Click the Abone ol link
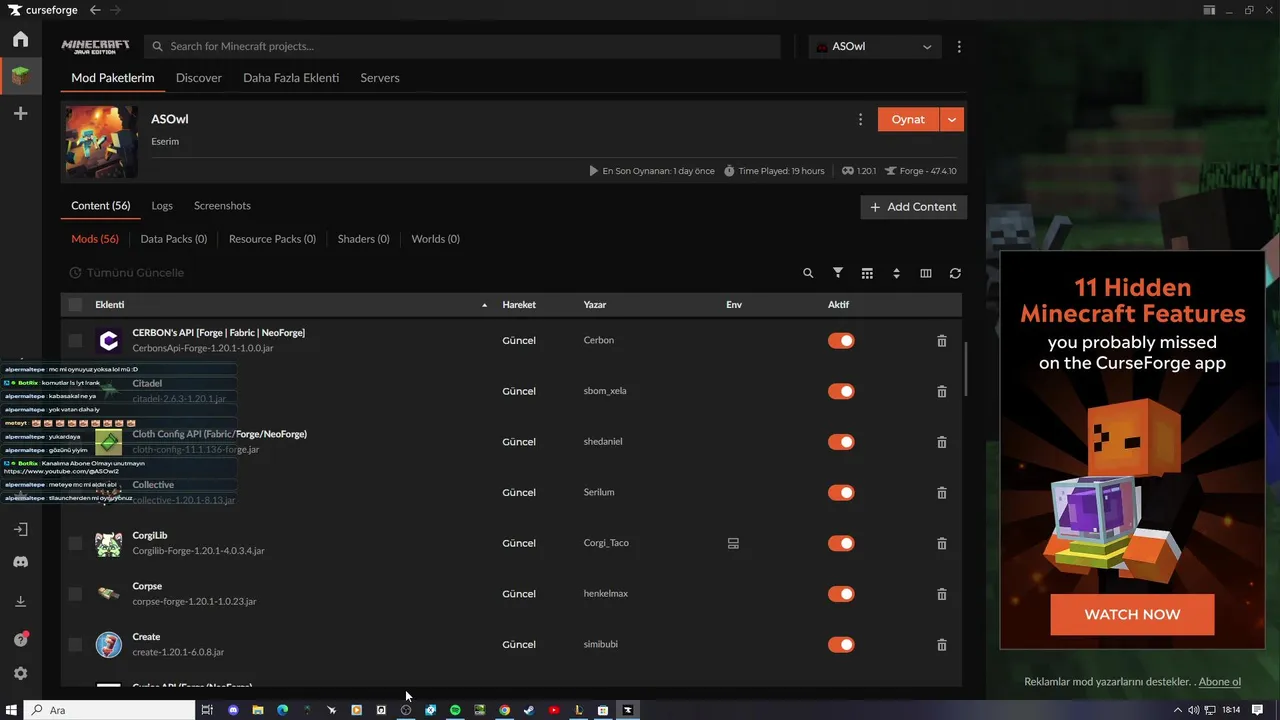The image size is (1280, 720). [x=1220, y=682]
